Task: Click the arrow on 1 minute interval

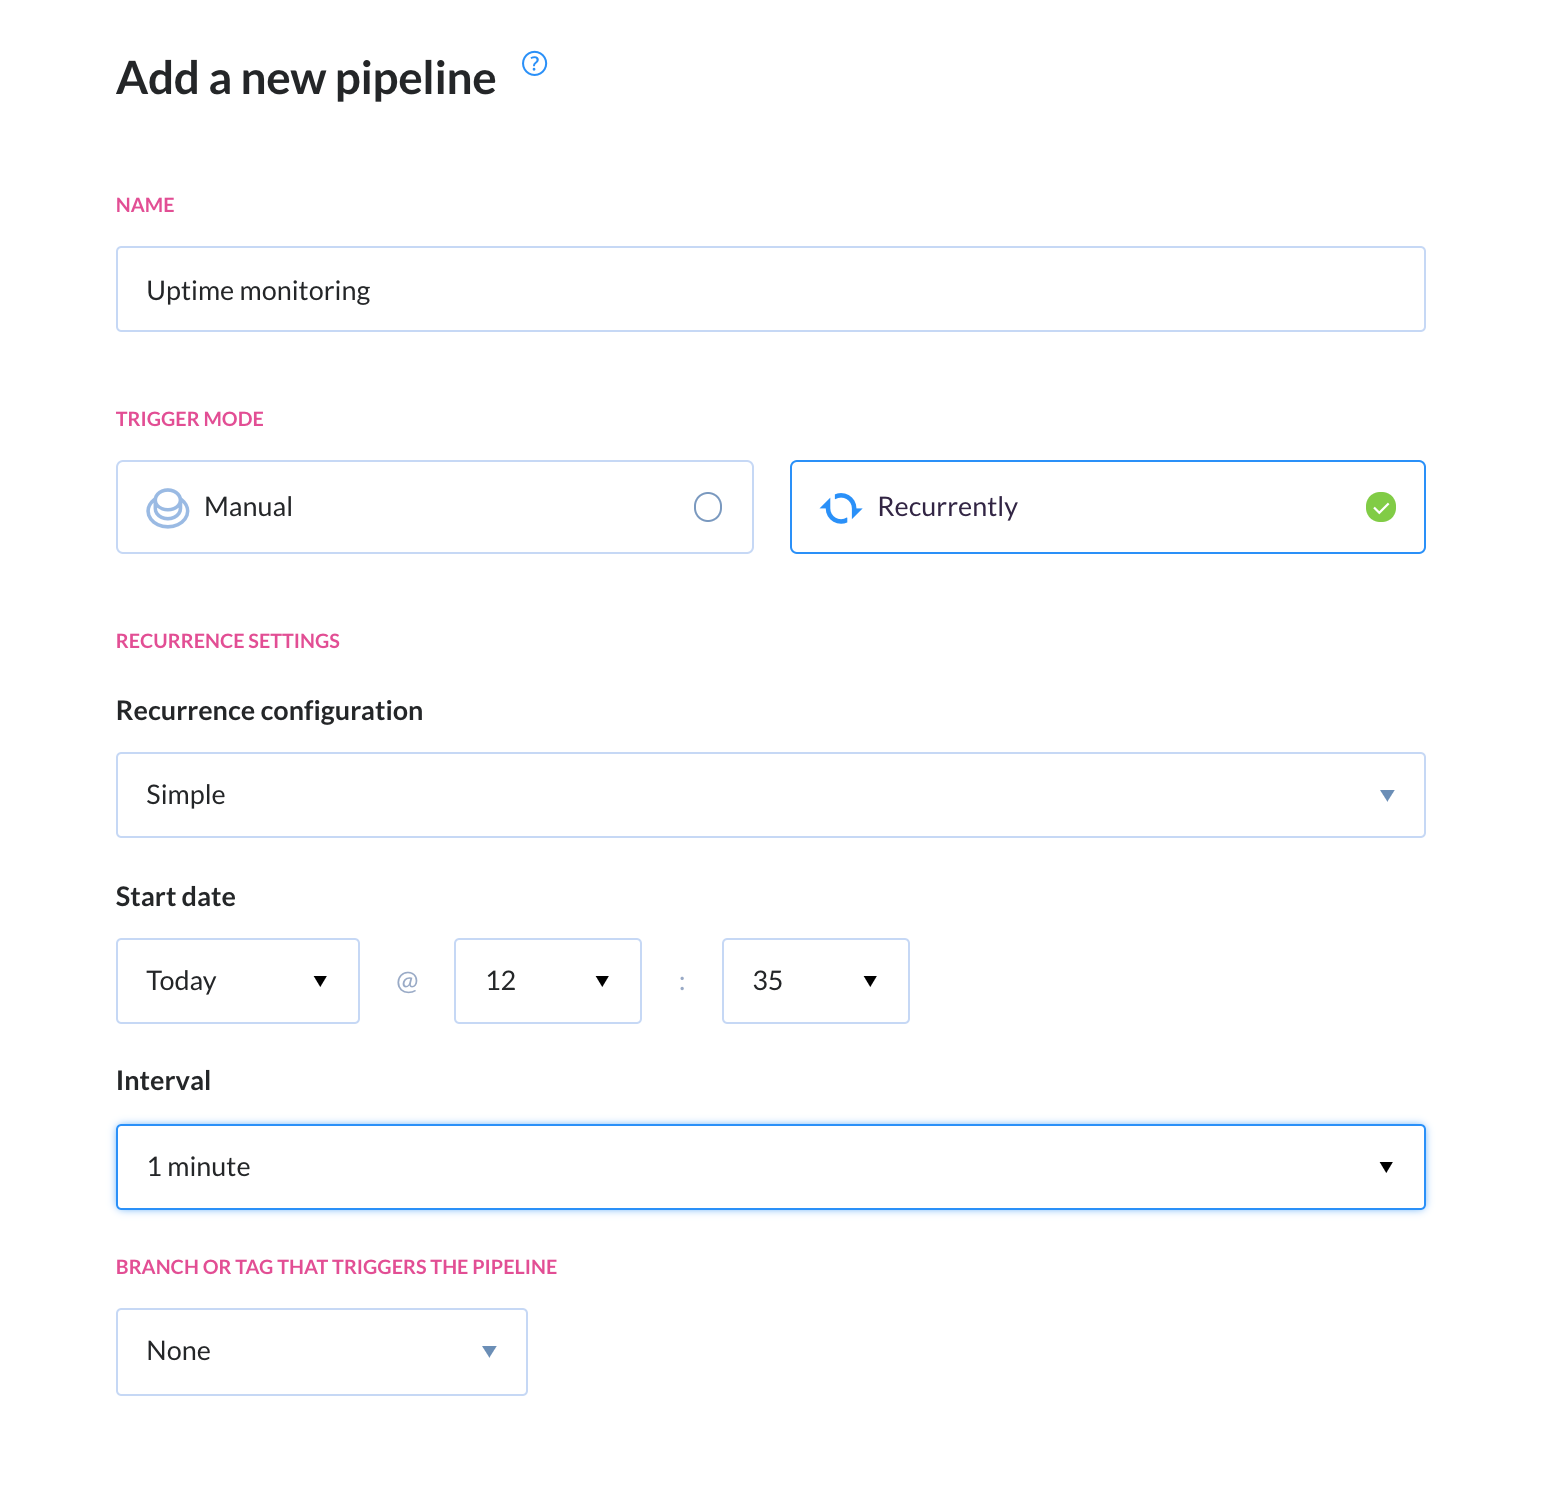Action: click(1386, 1167)
